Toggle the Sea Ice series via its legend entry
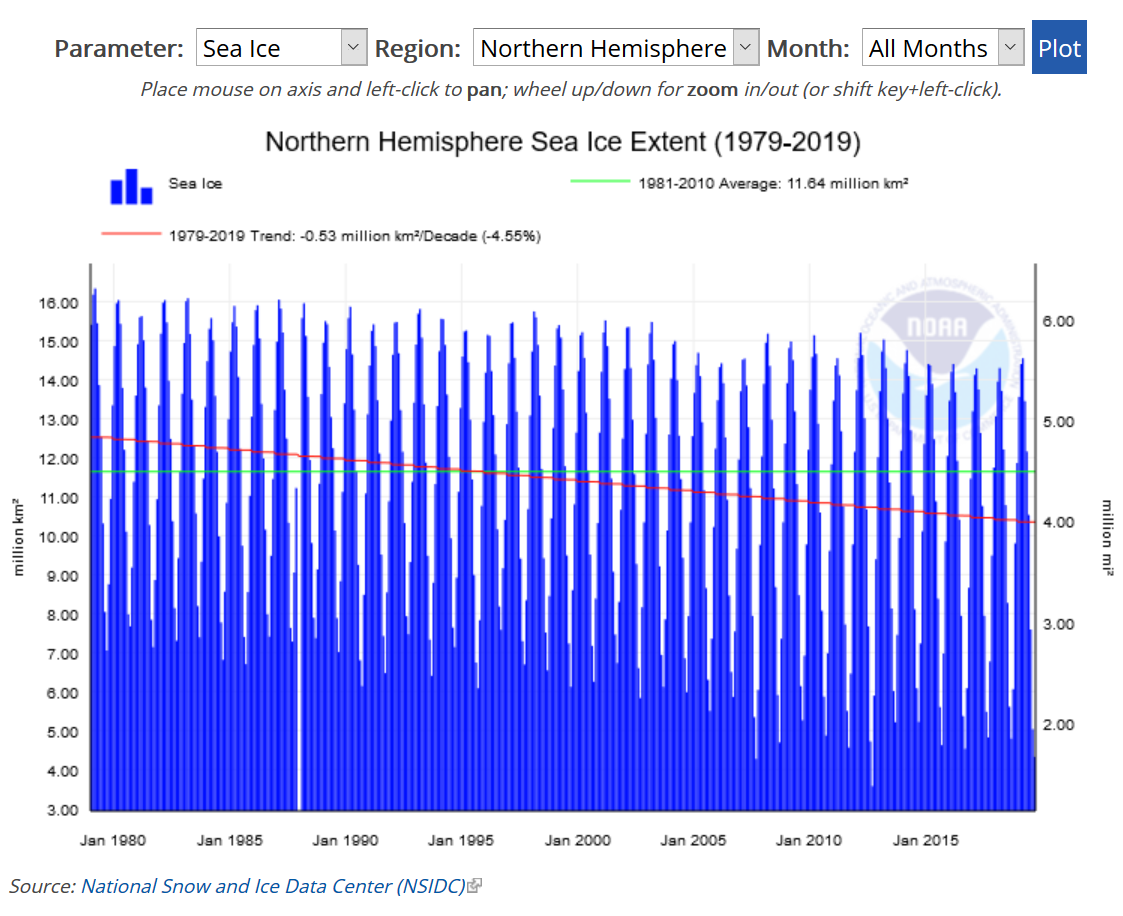 coord(196,186)
